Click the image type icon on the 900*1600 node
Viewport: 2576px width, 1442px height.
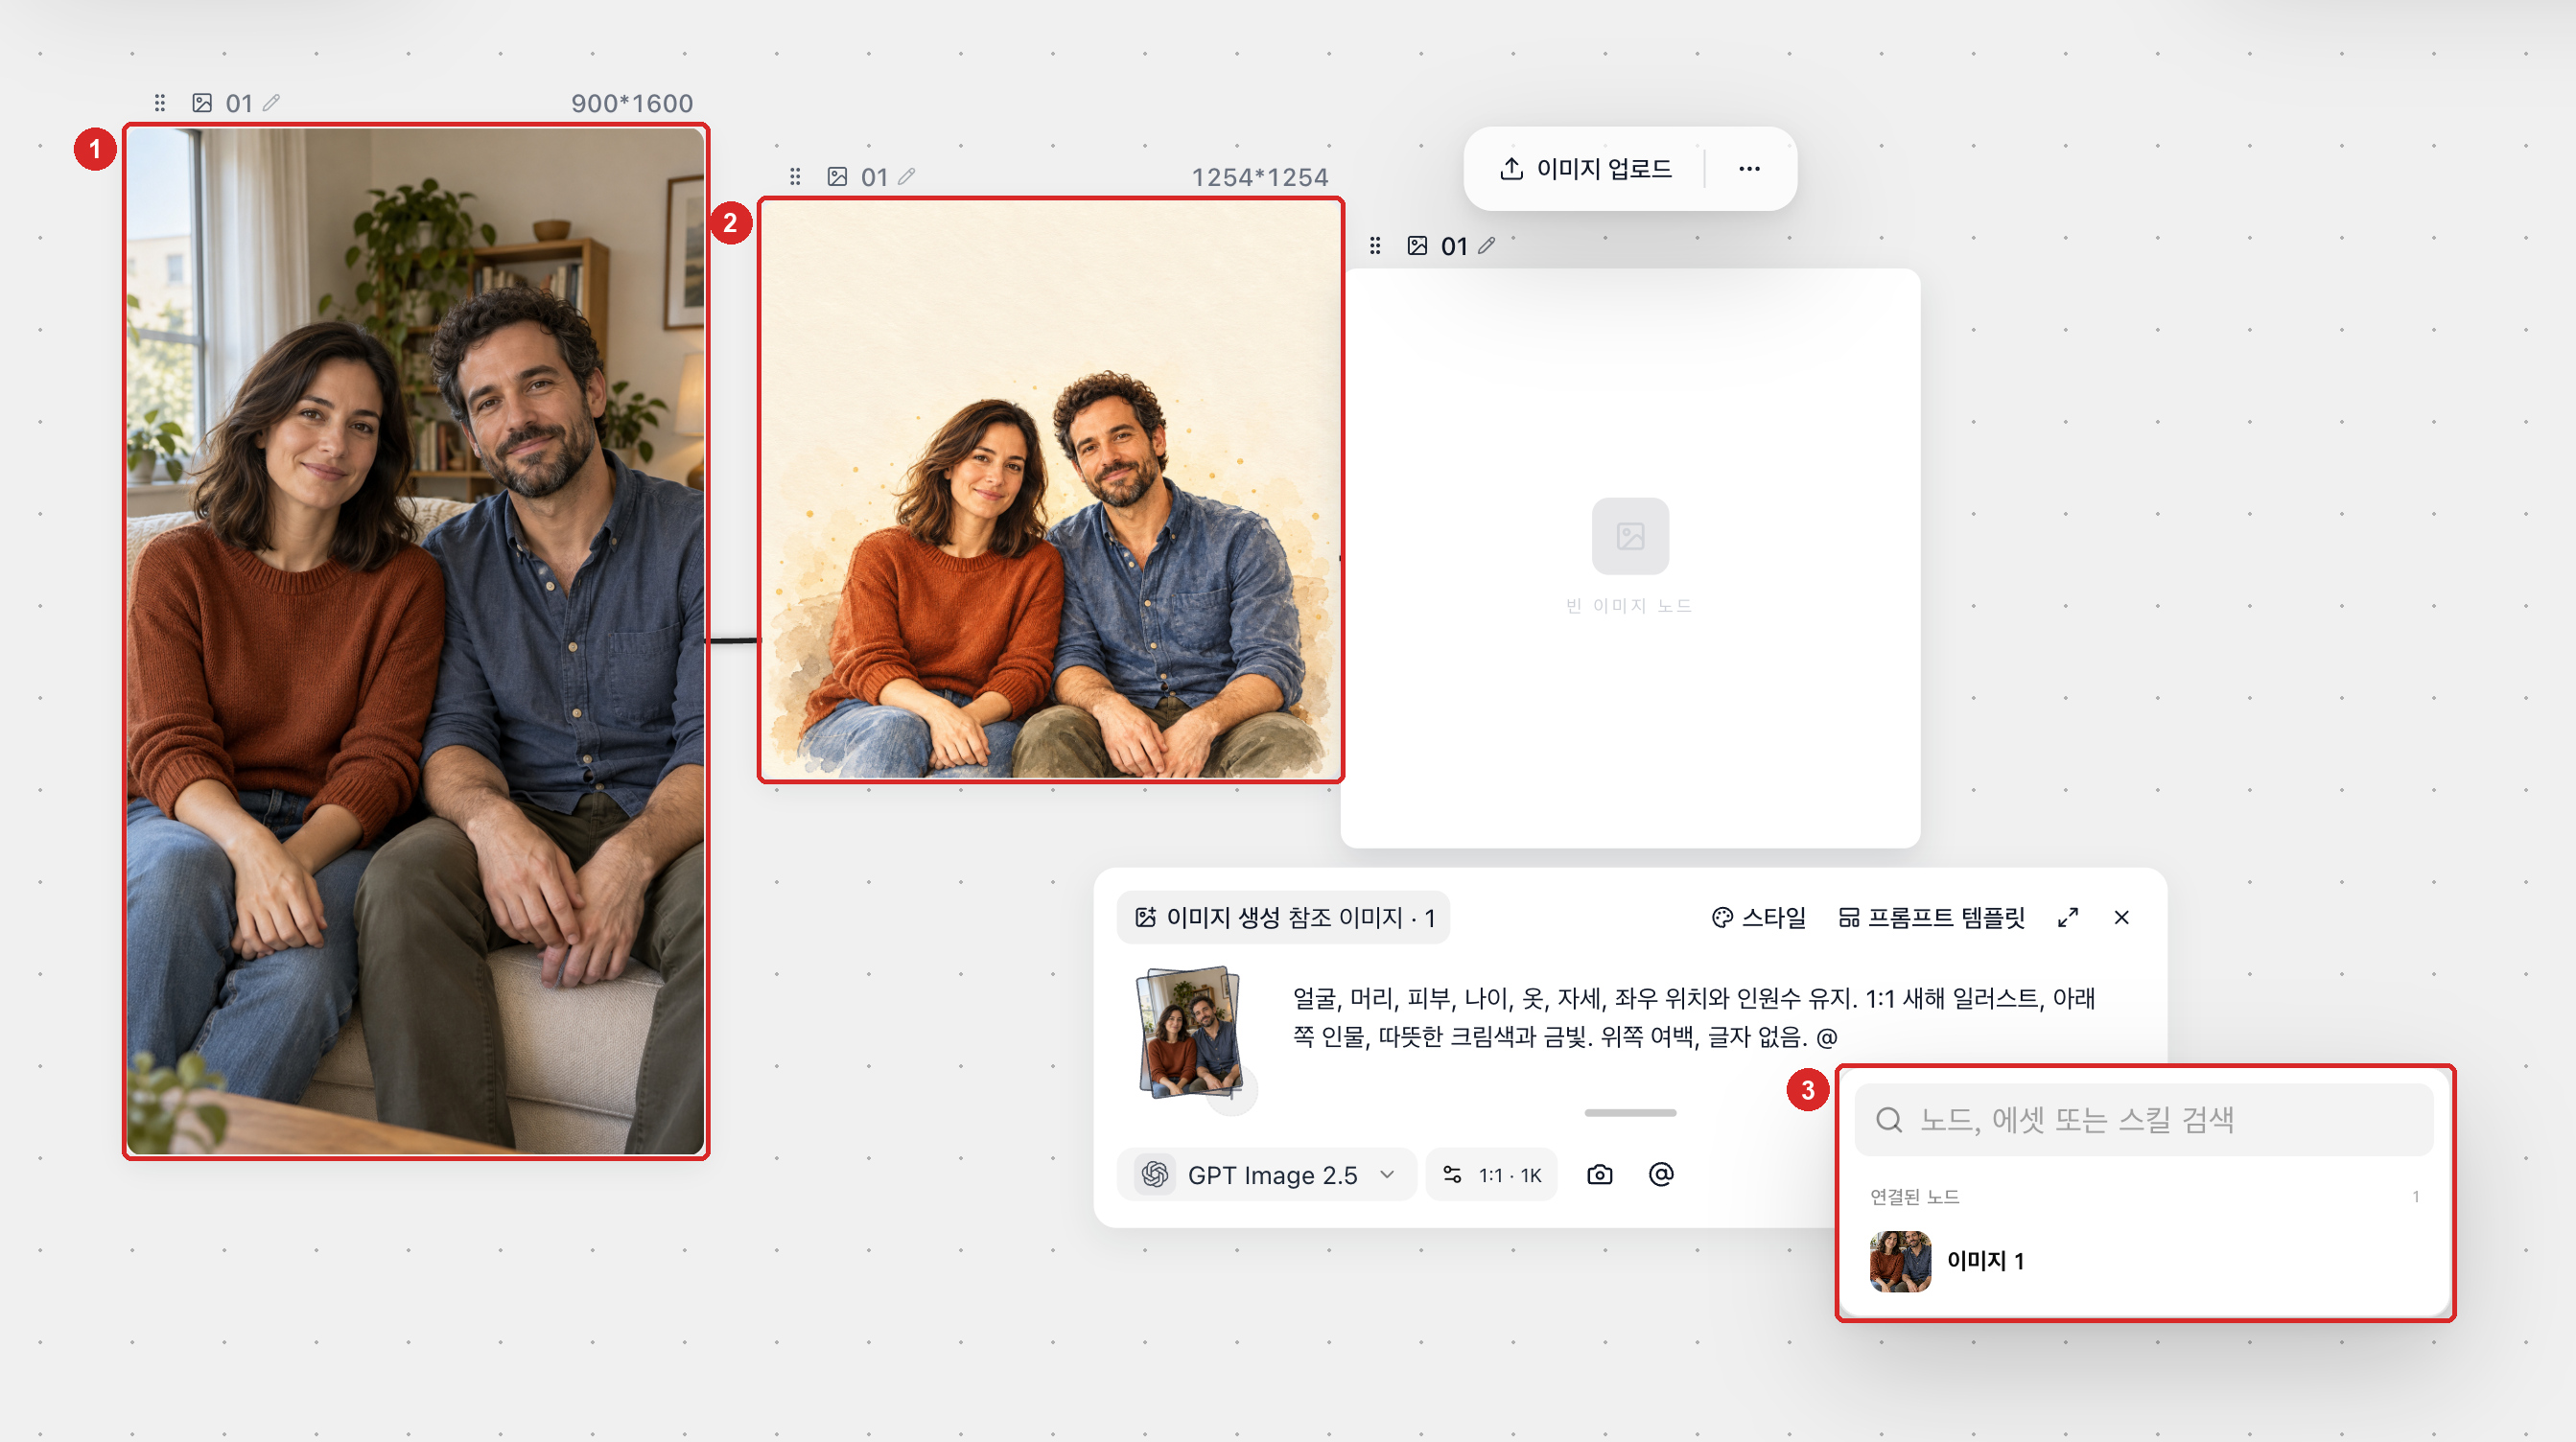202,103
